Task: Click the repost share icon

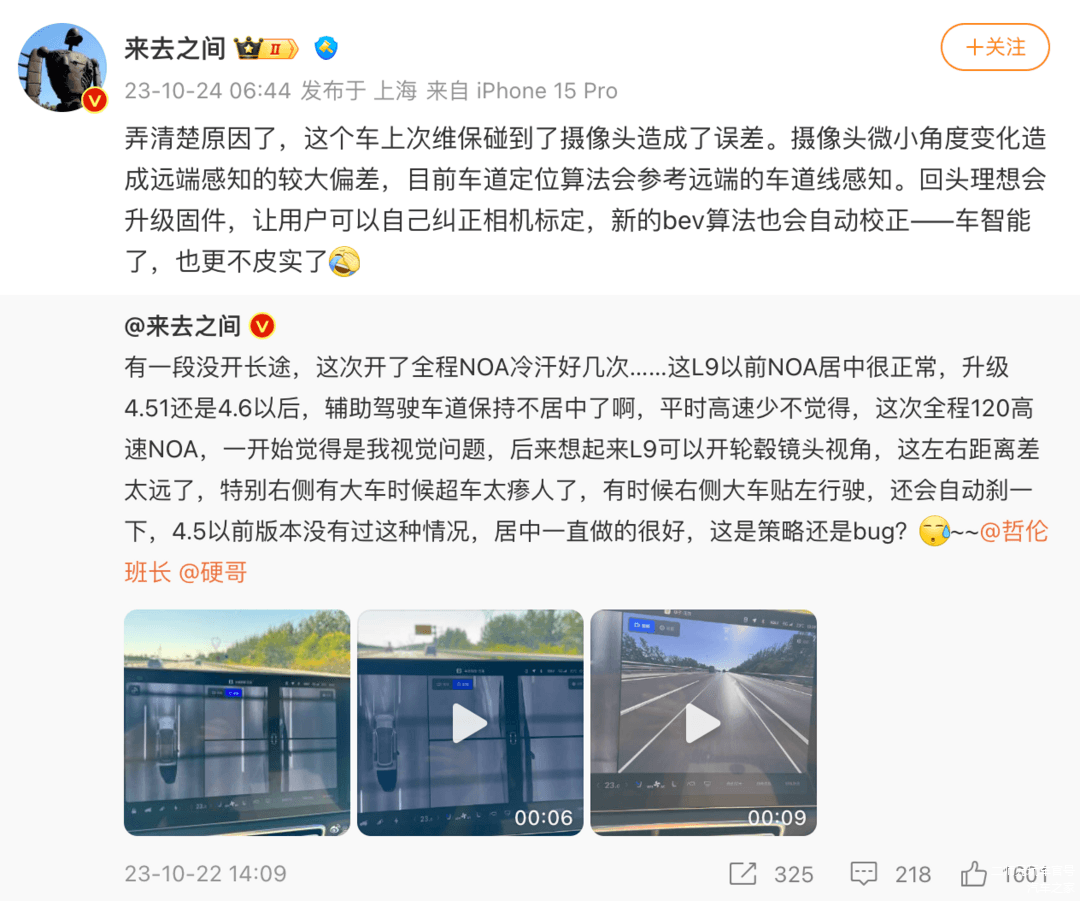Action: coord(742,873)
